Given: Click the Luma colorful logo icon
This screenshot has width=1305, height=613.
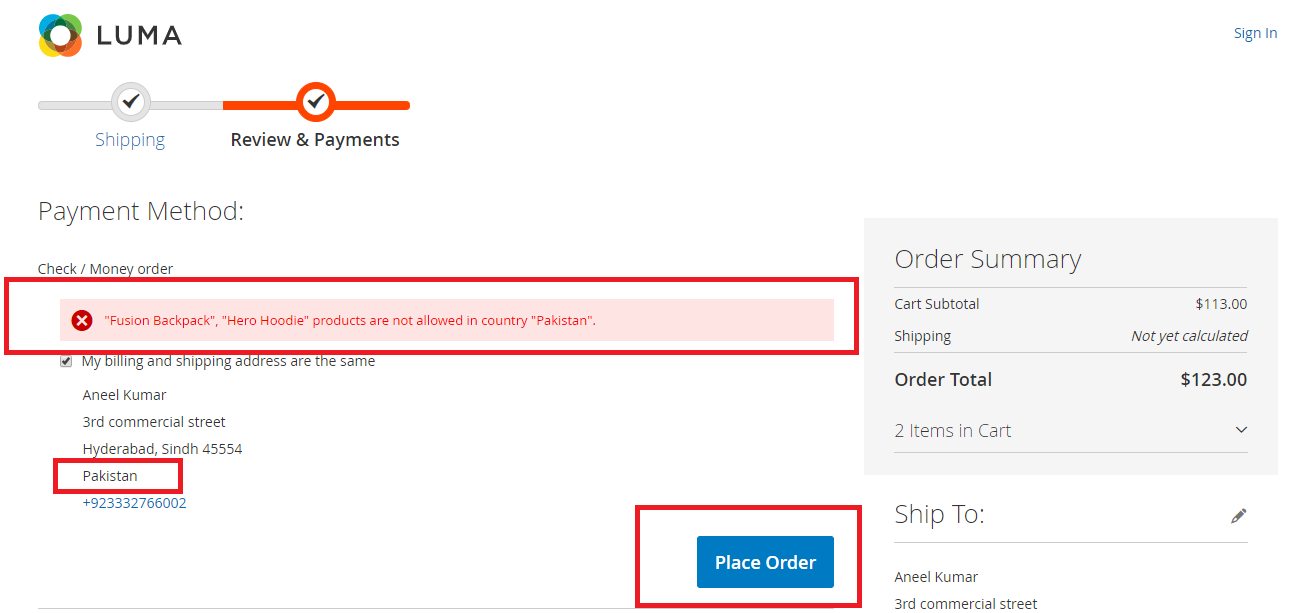Looking at the screenshot, I should (60, 36).
